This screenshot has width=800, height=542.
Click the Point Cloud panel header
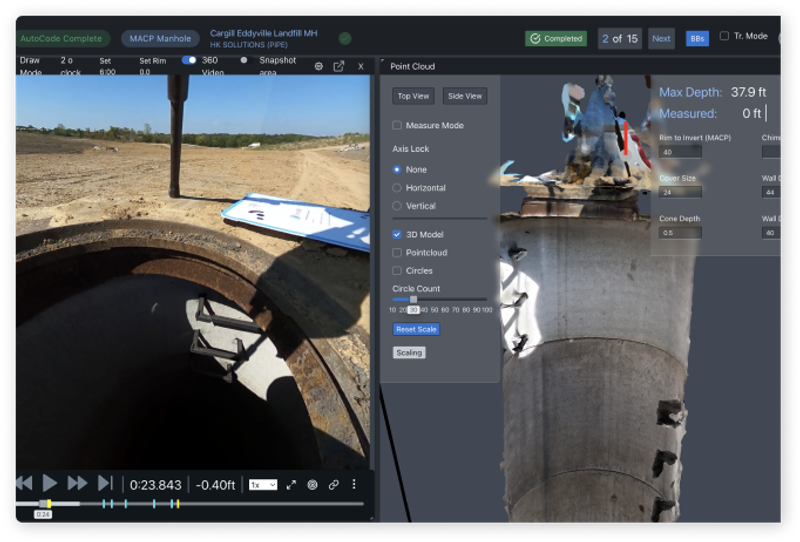tap(412, 66)
